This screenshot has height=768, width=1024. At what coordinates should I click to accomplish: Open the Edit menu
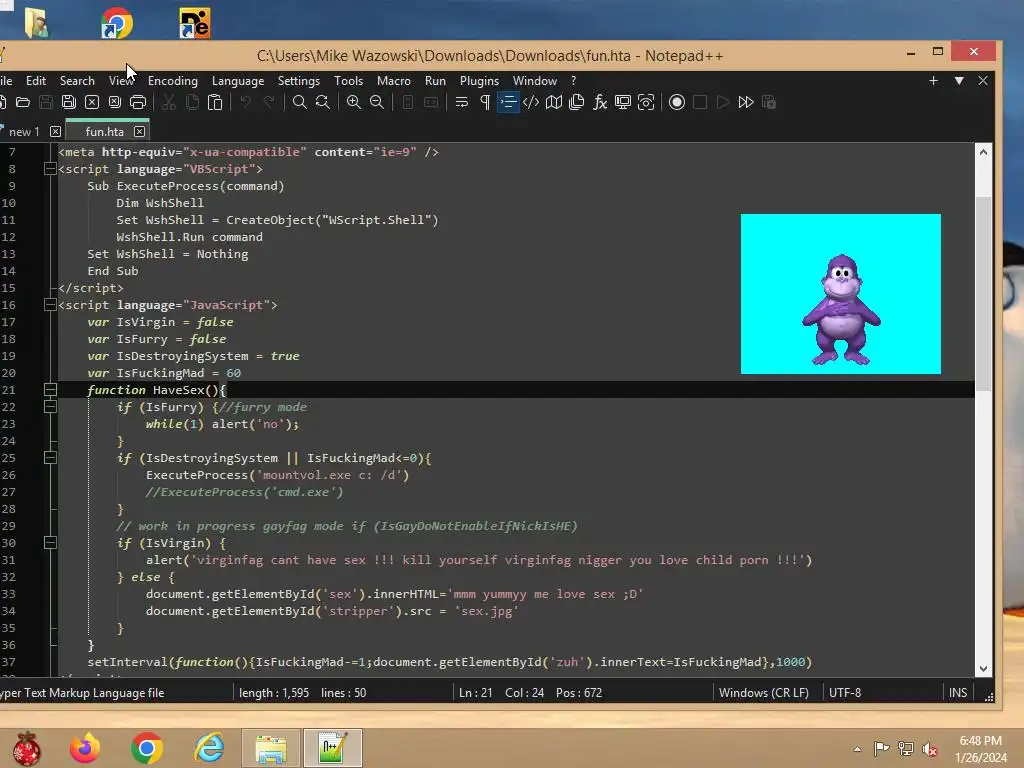coord(36,81)
